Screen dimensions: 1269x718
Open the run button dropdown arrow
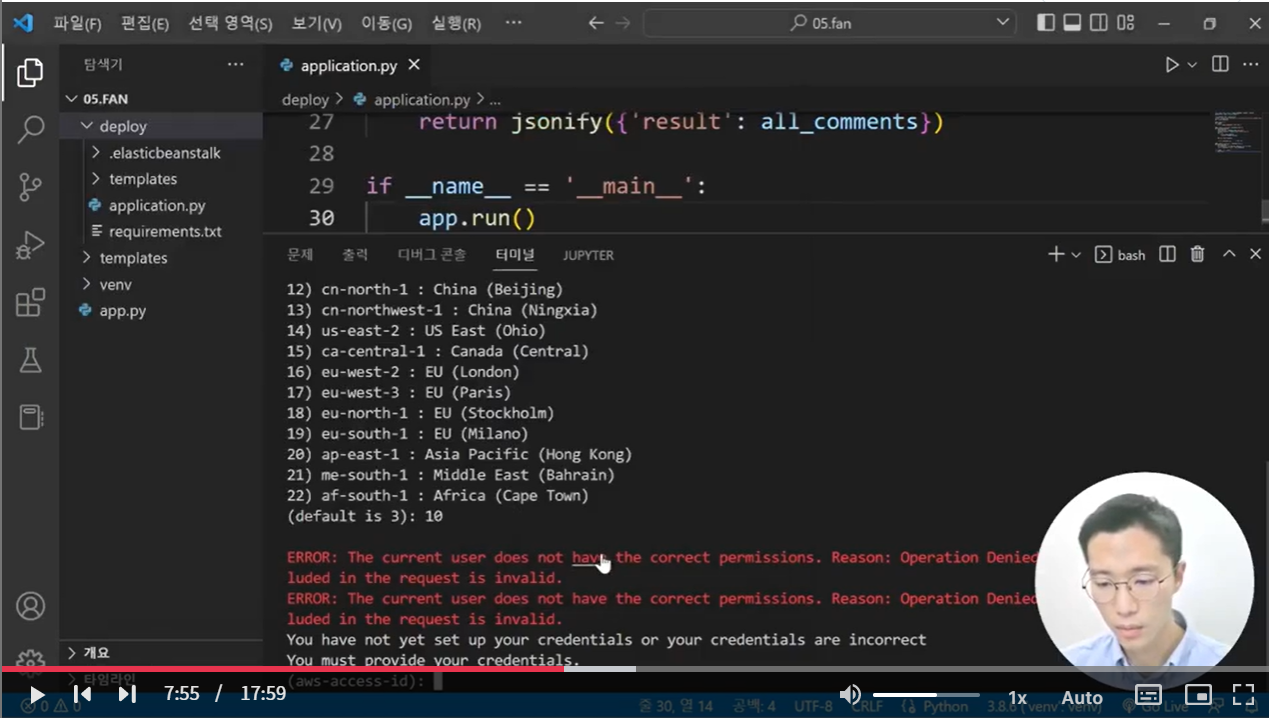pos(1192,65)
